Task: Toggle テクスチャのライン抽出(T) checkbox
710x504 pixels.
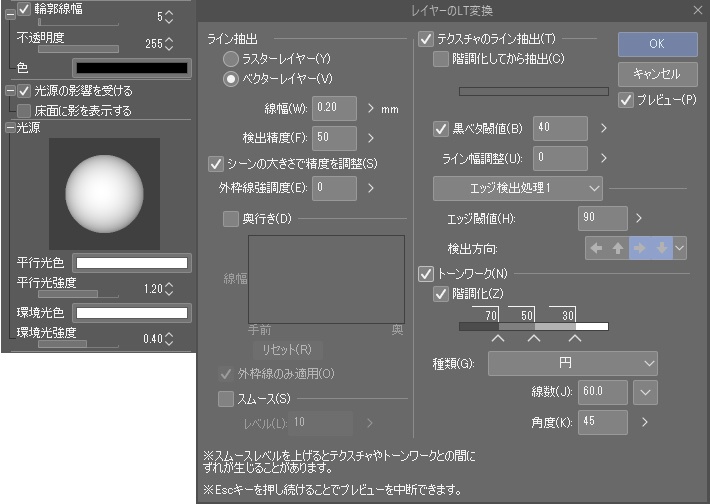Action: click(426, 39)
